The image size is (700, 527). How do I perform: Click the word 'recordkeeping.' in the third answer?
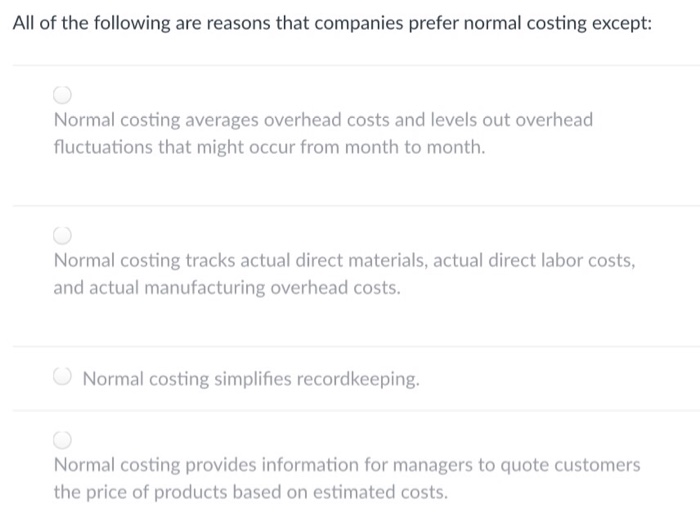365,380
